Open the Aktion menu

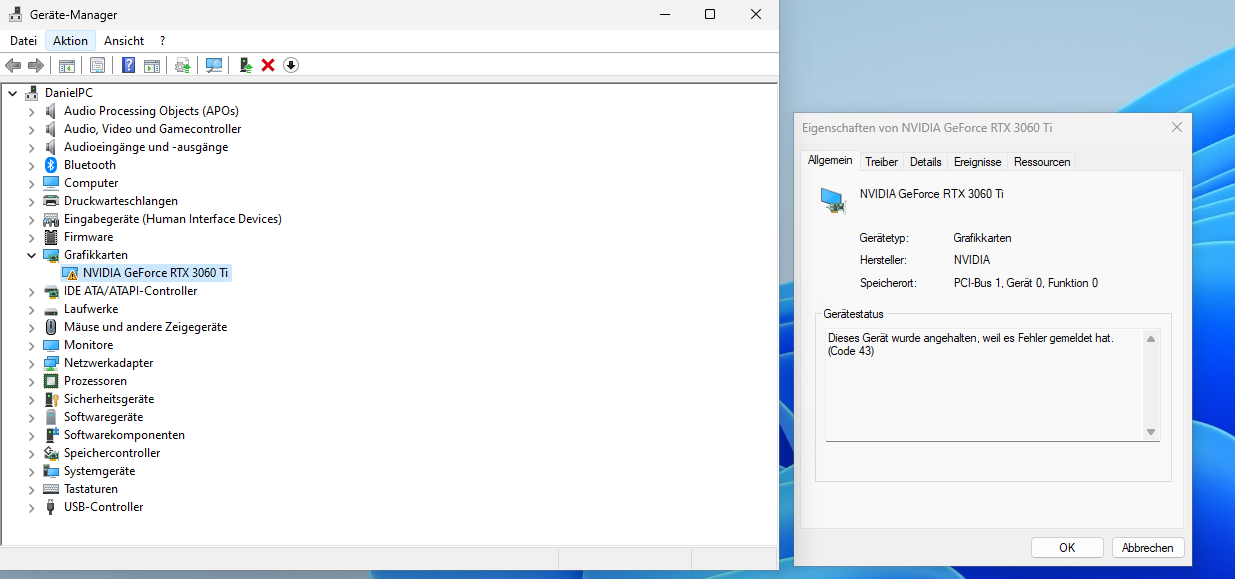click(x=70, y=41)
